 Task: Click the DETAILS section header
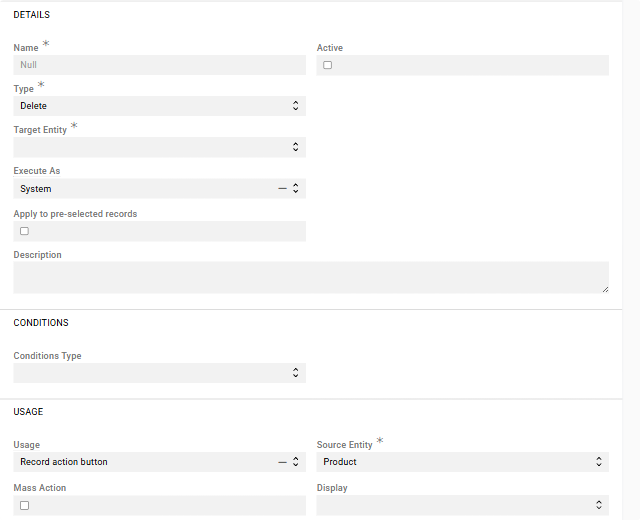tap(31, 16)
